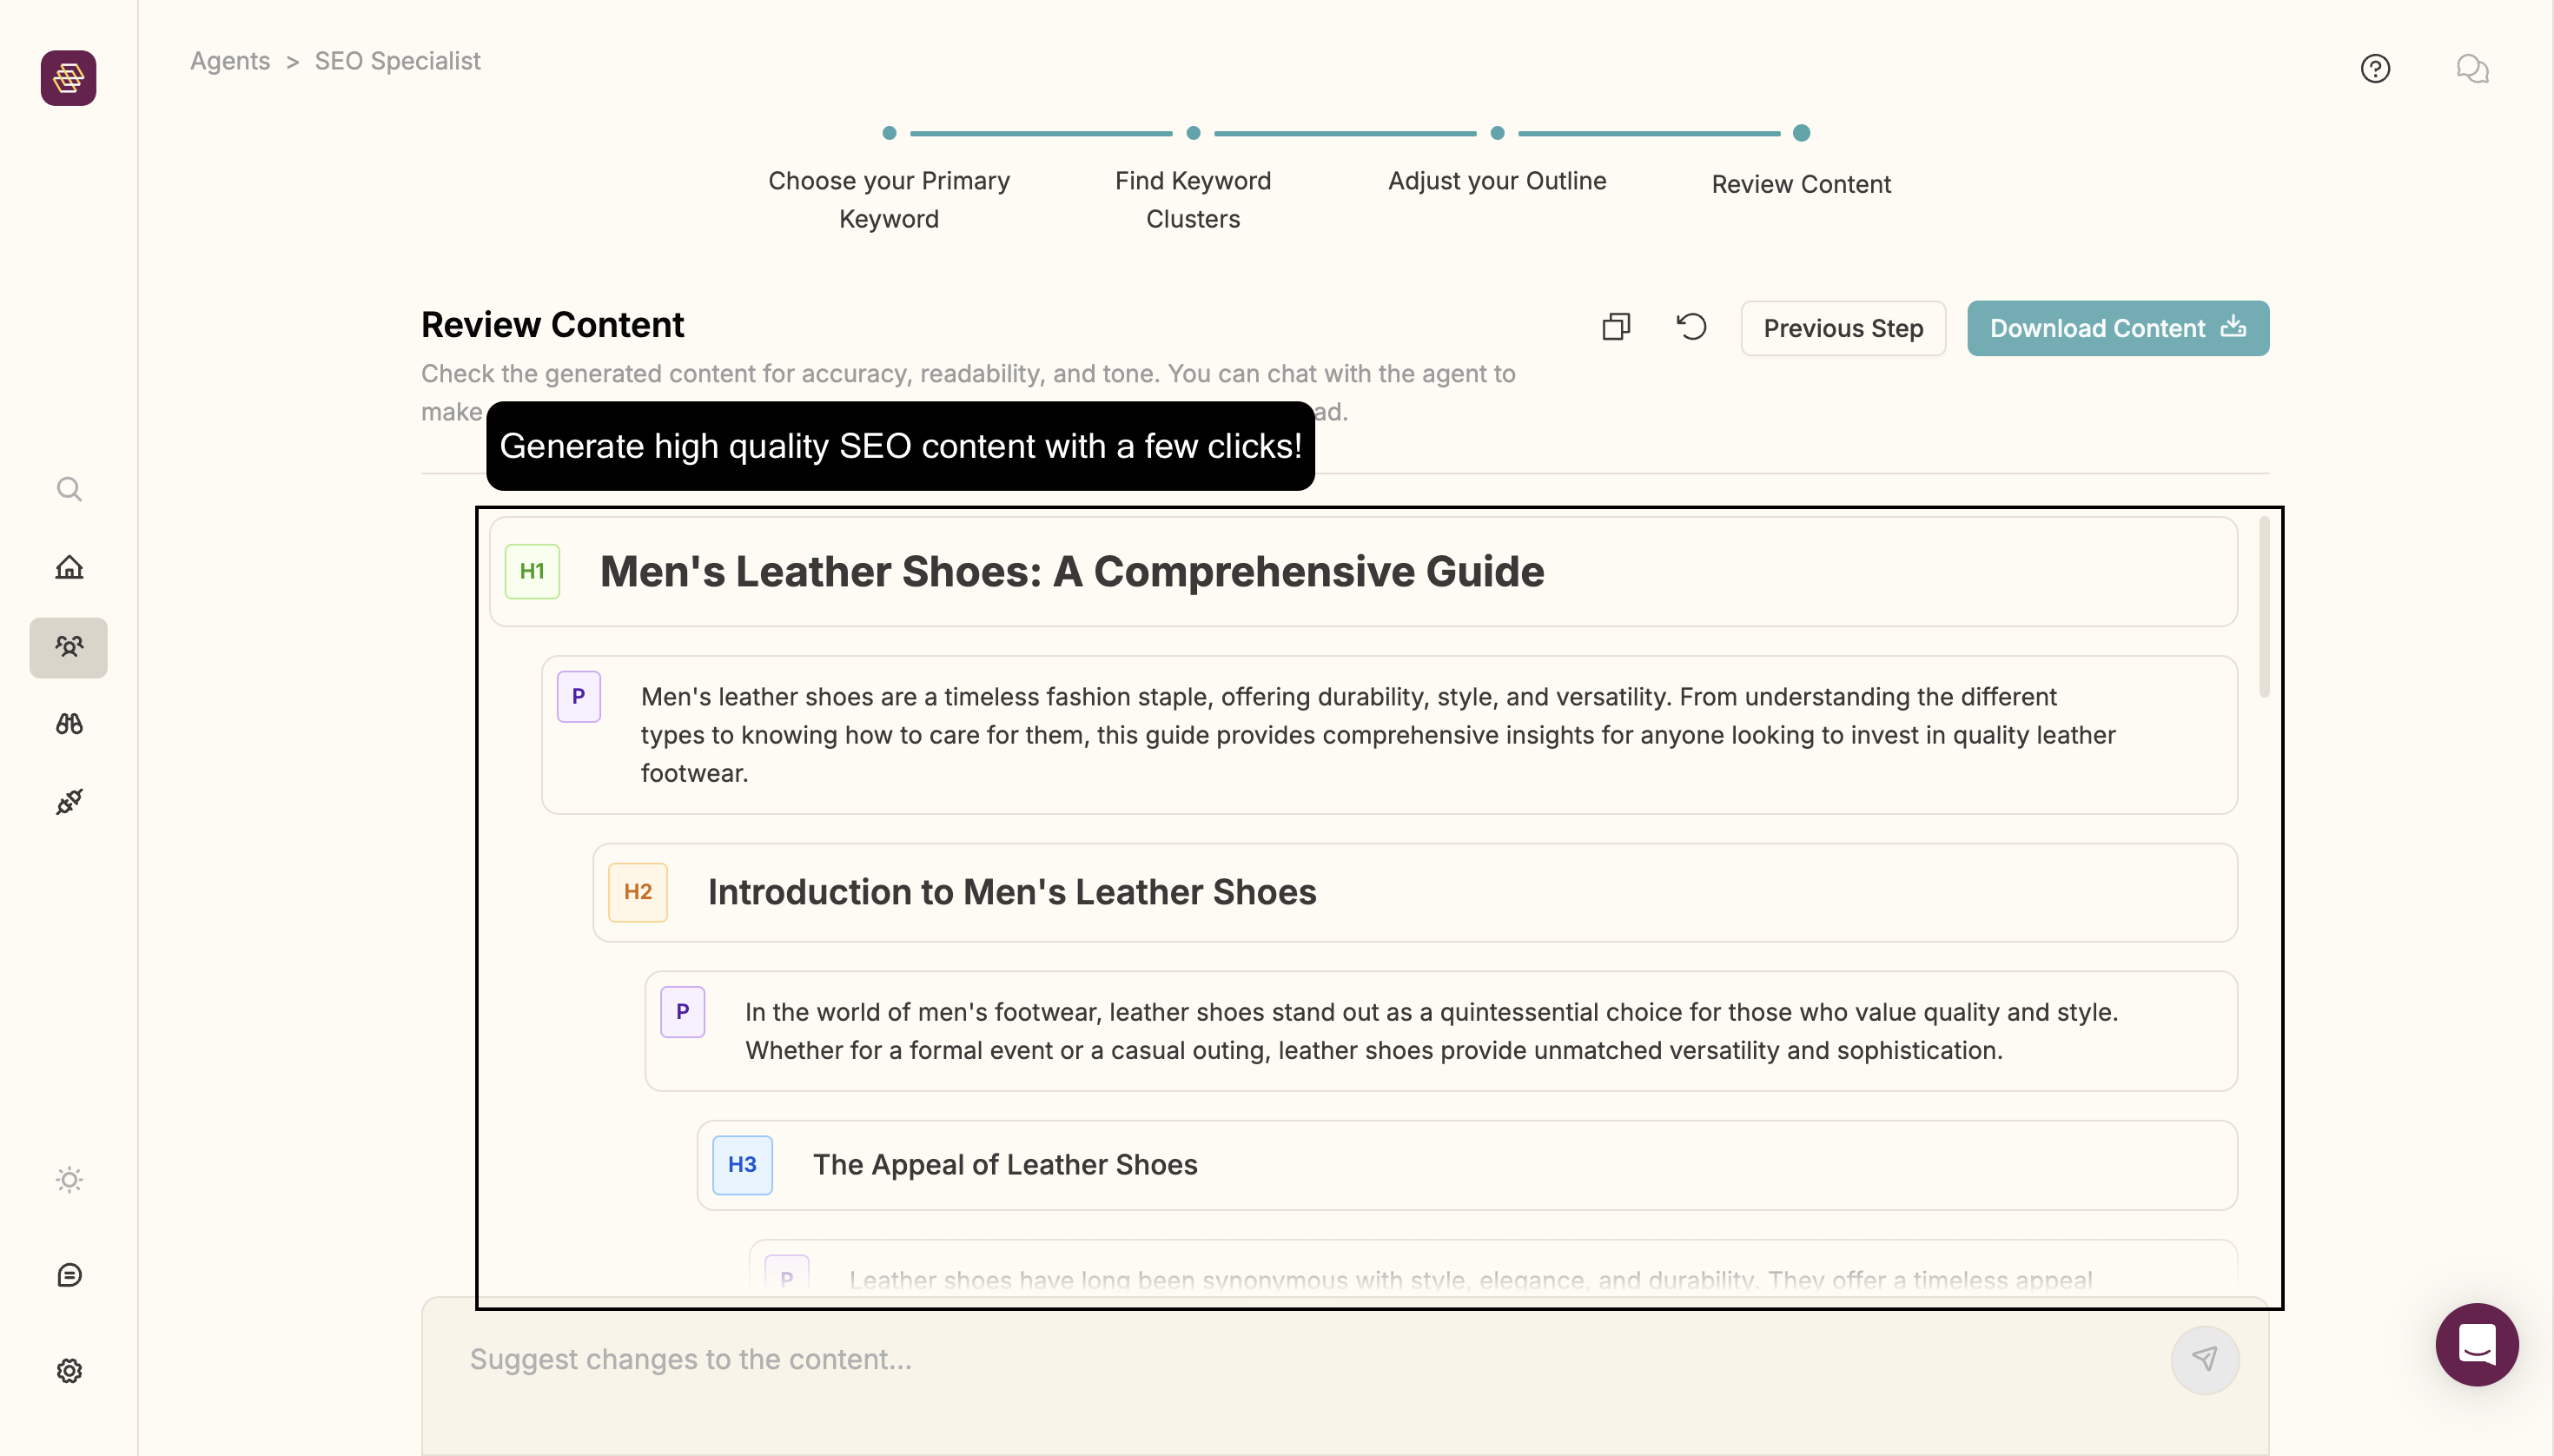Screen dimensions: 2554x1456
Task: Open the plug integrations icon in sidebar
Action: [69, 801]
